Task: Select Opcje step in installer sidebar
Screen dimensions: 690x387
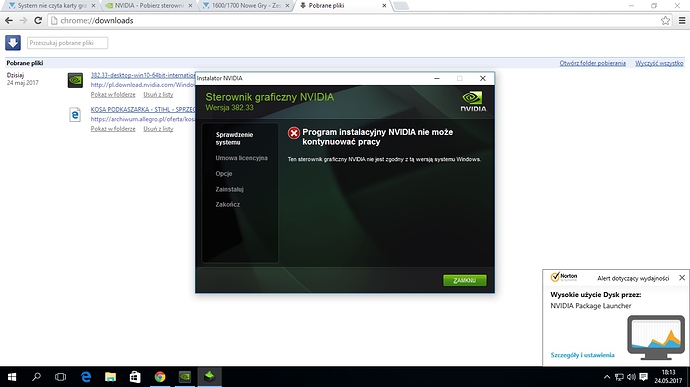Action: [224, 173]
